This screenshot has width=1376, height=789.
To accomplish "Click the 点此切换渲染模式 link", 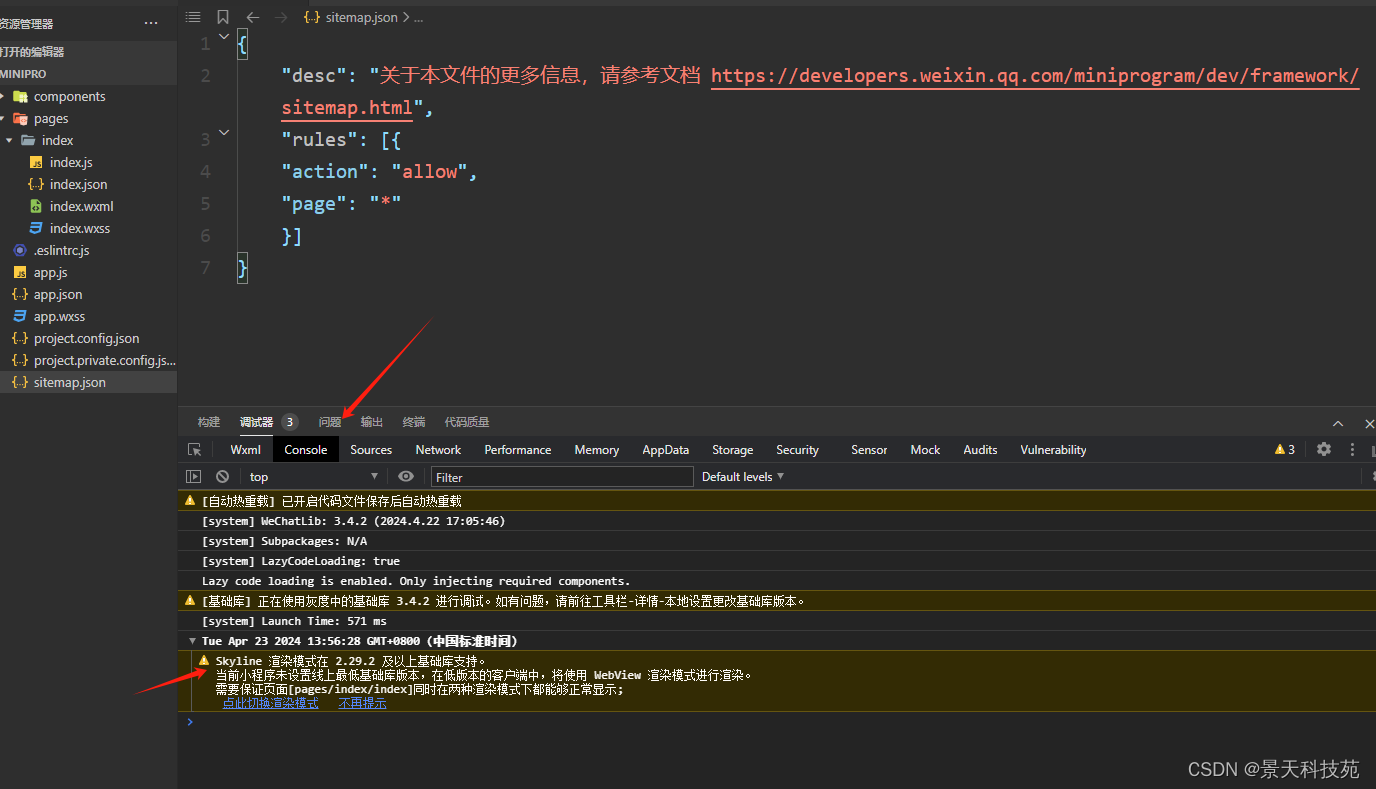I will 270,703.
